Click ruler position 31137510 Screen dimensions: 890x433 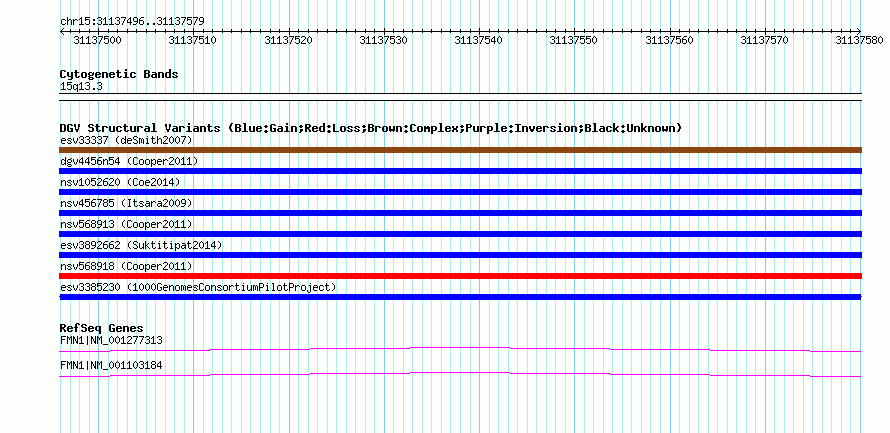point(194,41)
